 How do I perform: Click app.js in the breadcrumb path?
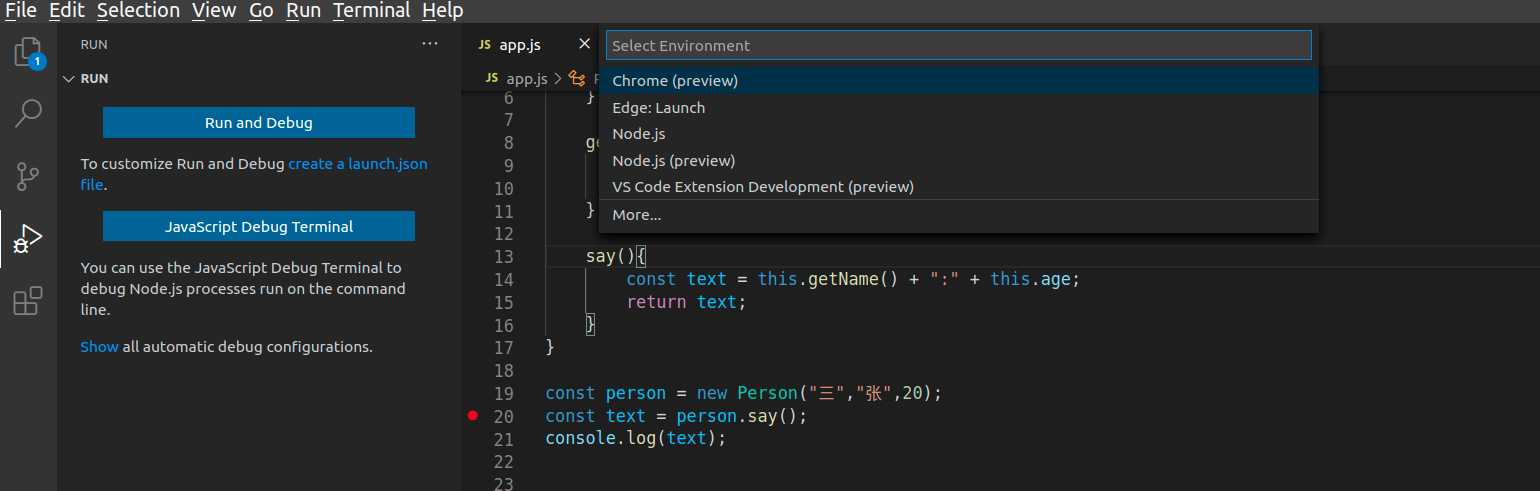tap(527, 78)
